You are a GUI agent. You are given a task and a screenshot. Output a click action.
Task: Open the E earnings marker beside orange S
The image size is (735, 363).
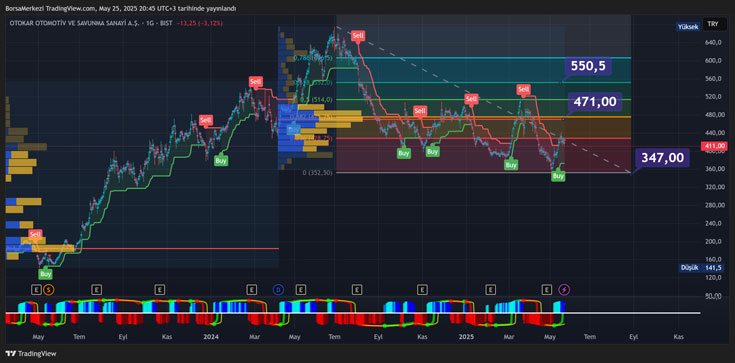point(36,290)
